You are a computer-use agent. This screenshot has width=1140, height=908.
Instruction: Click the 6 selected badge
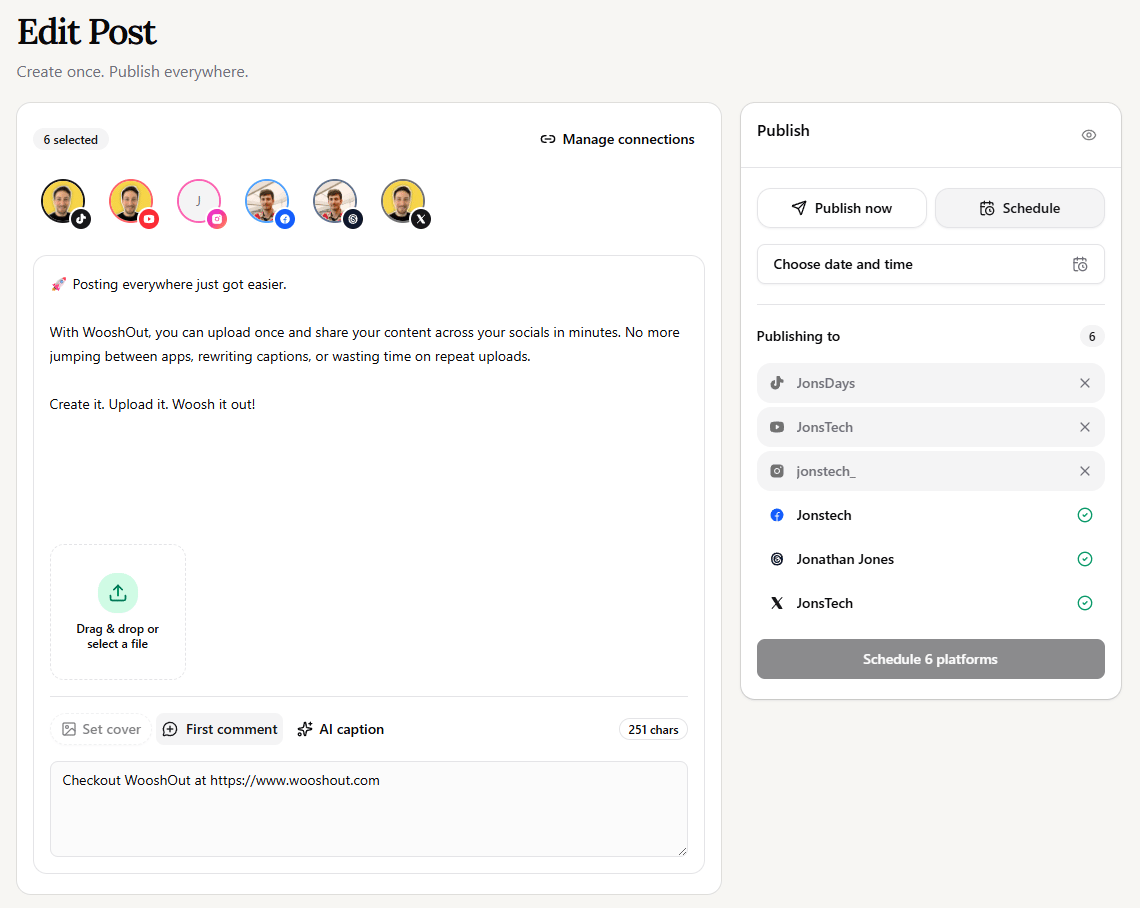71,140
